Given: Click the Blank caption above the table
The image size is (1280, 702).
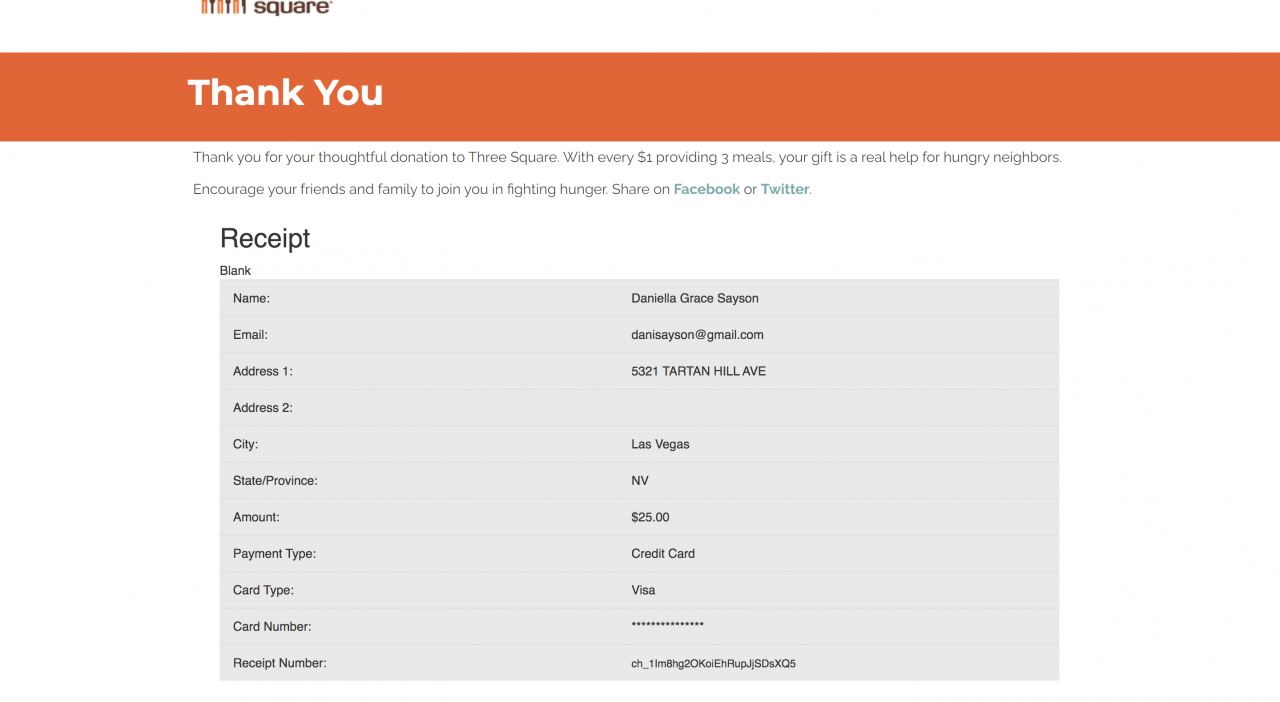Looking at the screenshot, I should coord(235,271).
